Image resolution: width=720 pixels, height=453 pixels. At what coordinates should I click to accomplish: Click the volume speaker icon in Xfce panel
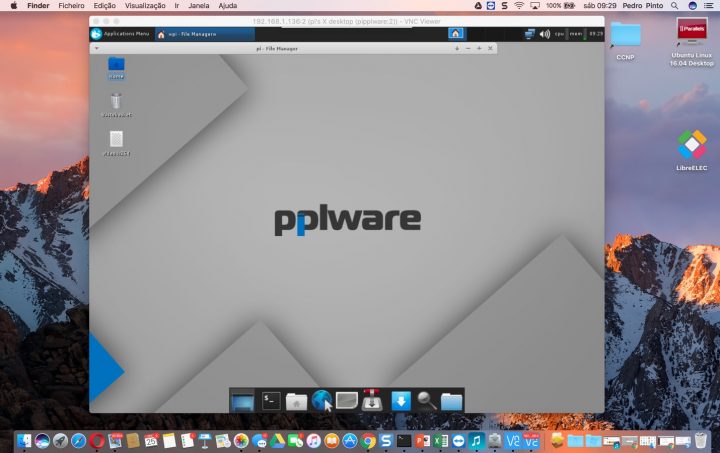[x=545, y=34]
